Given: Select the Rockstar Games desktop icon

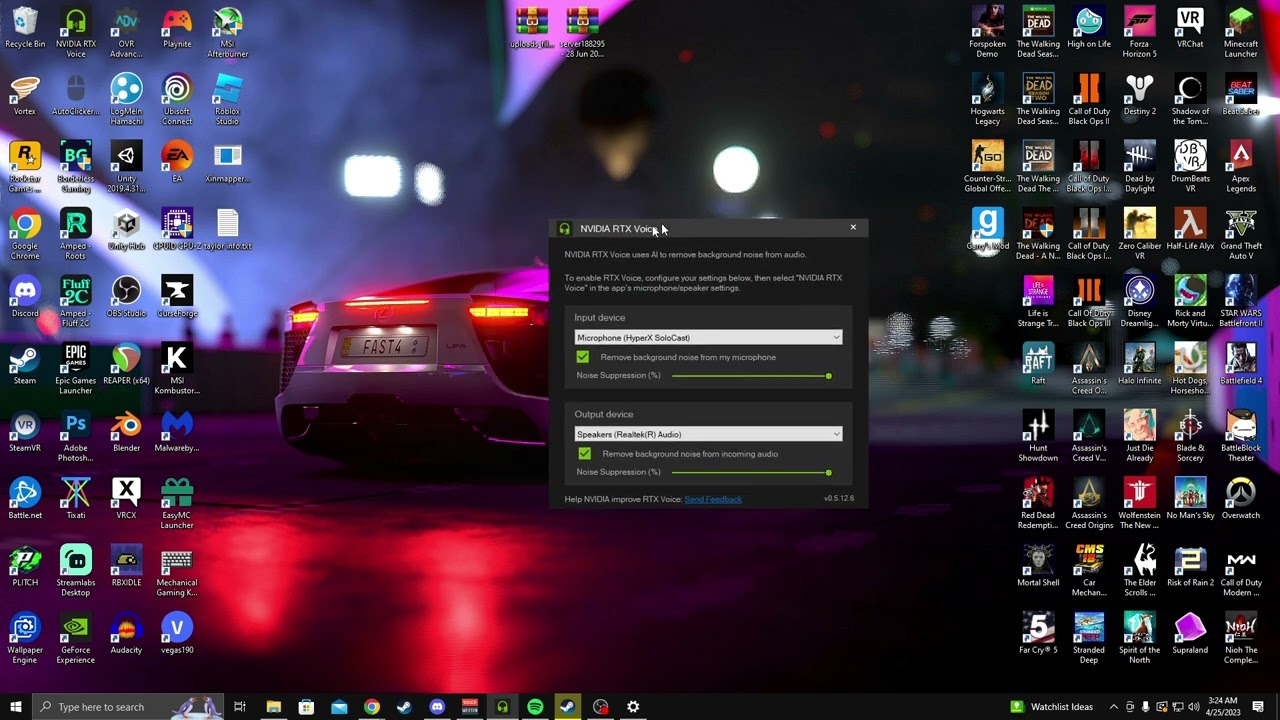Looking at the screenshot, I should [25, 167].
